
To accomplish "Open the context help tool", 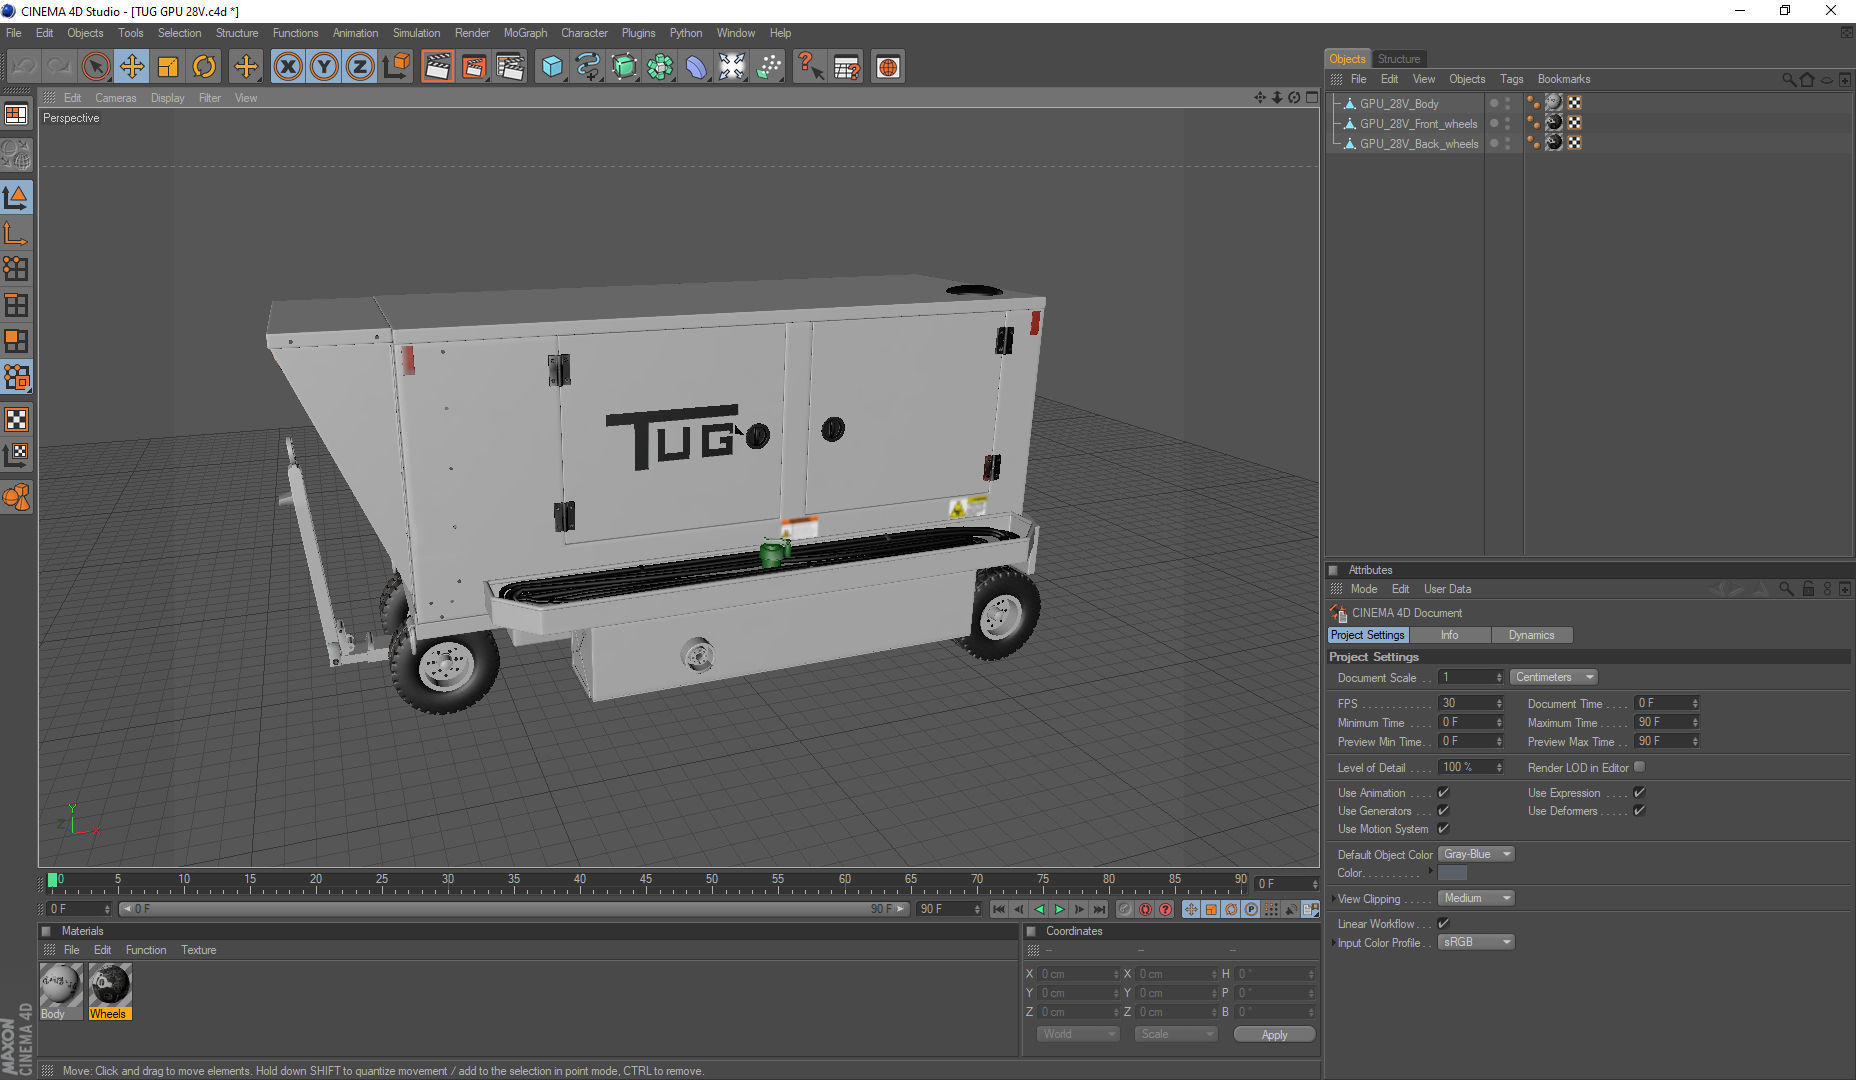I will (809, 67).
